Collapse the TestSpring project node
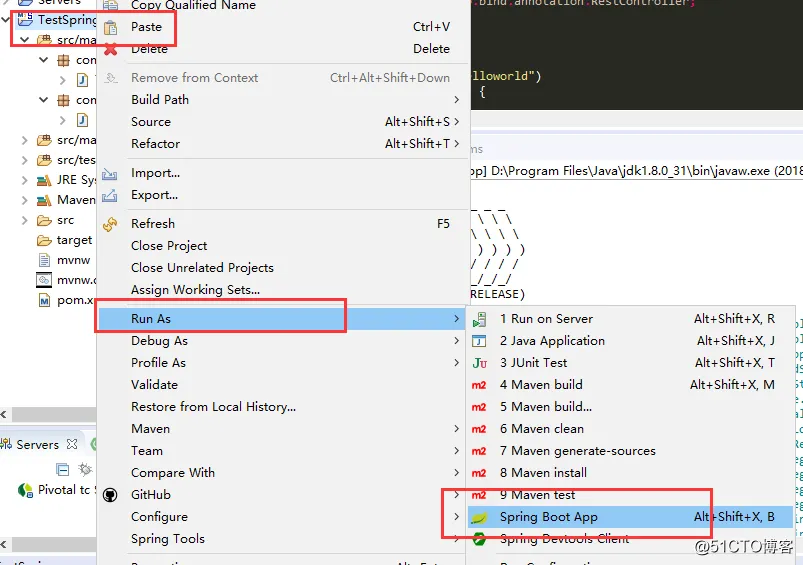 point(6,20)
